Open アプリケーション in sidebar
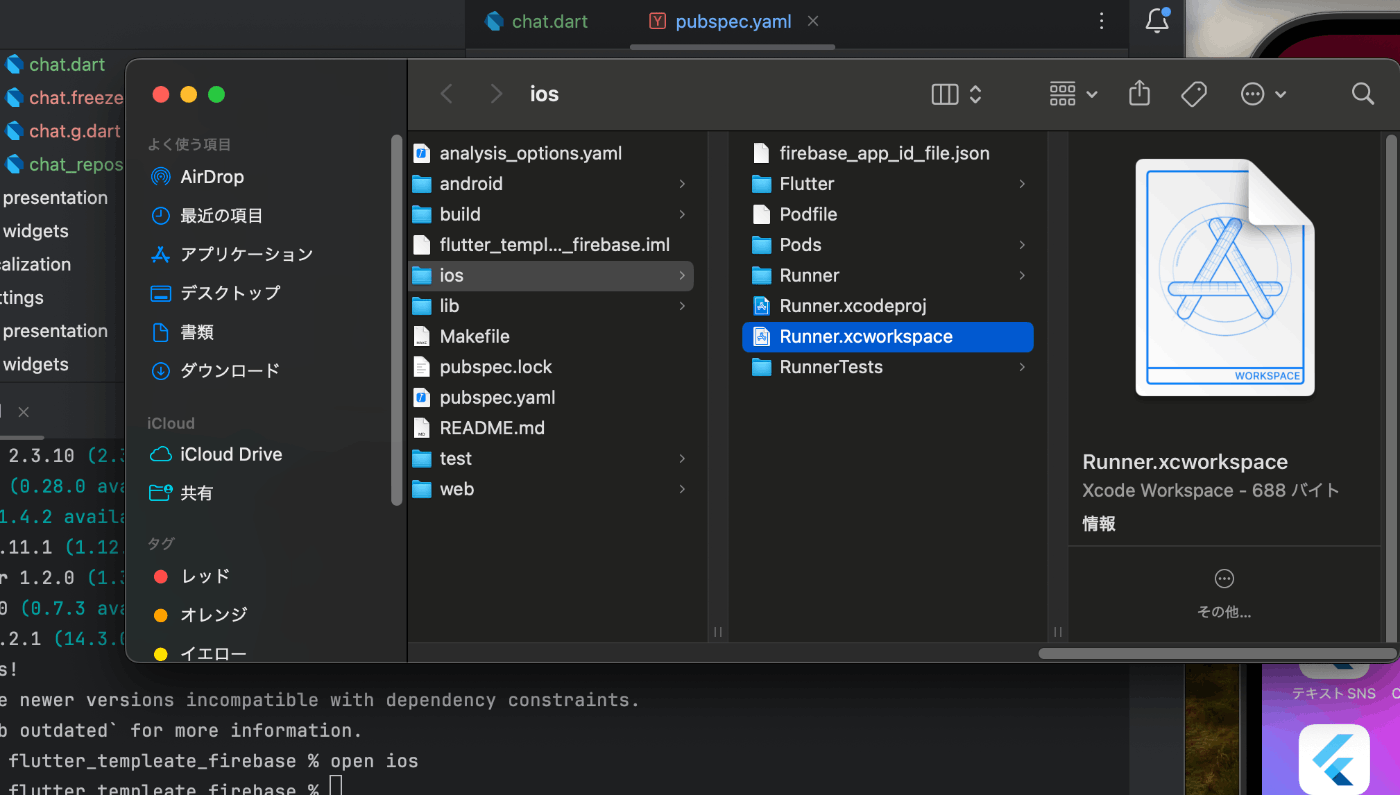This screenshot has width=1400, height=795. click(x=231, y=254)
